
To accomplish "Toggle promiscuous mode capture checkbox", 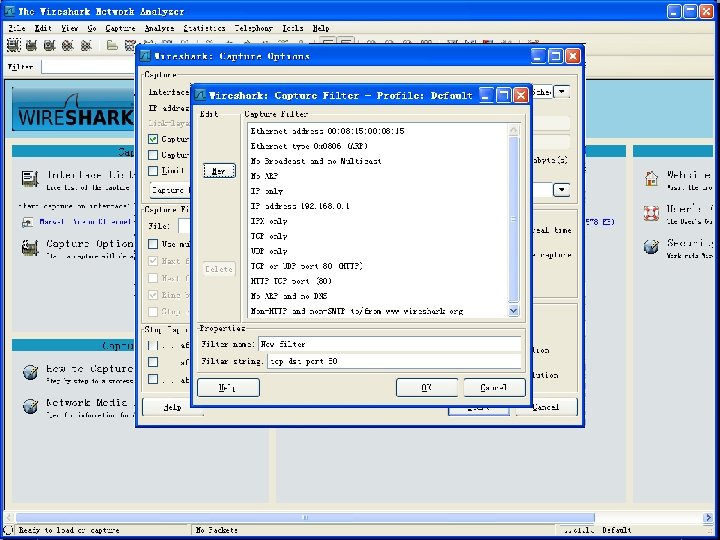I will (x=153, y=139).
